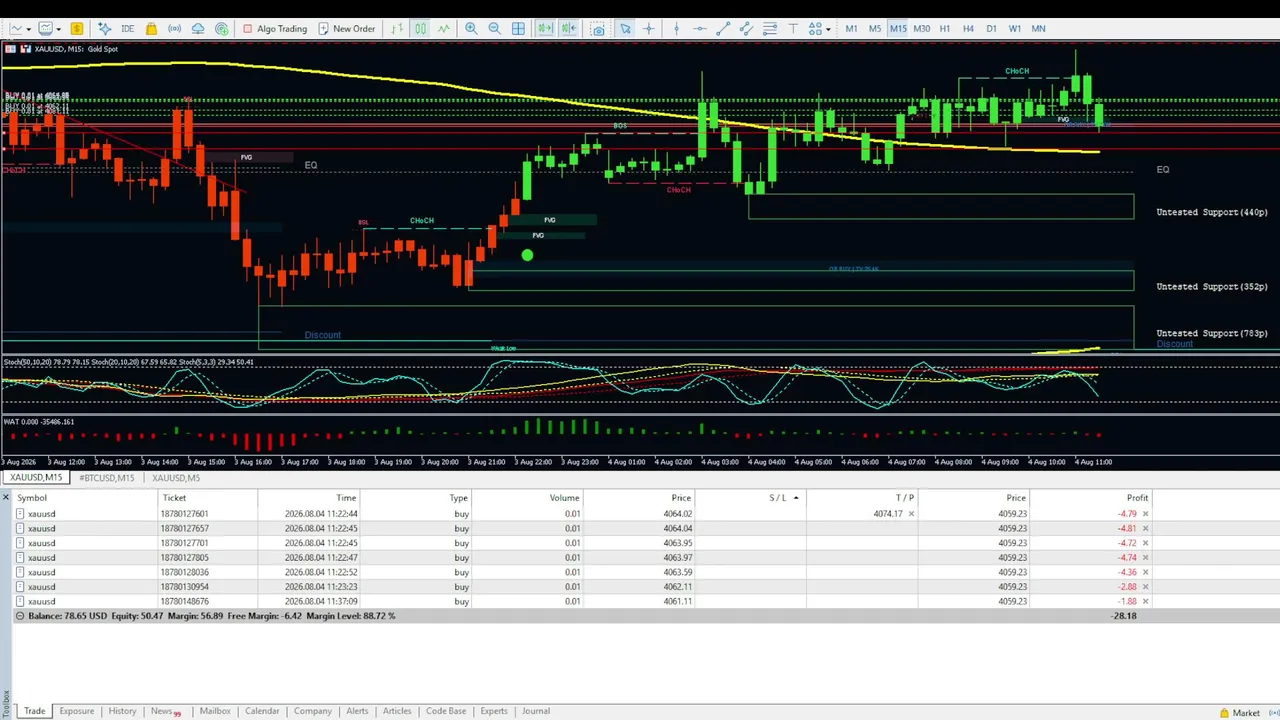Switch chart to M30 timeframe
1280x720 pixels.
921,29
